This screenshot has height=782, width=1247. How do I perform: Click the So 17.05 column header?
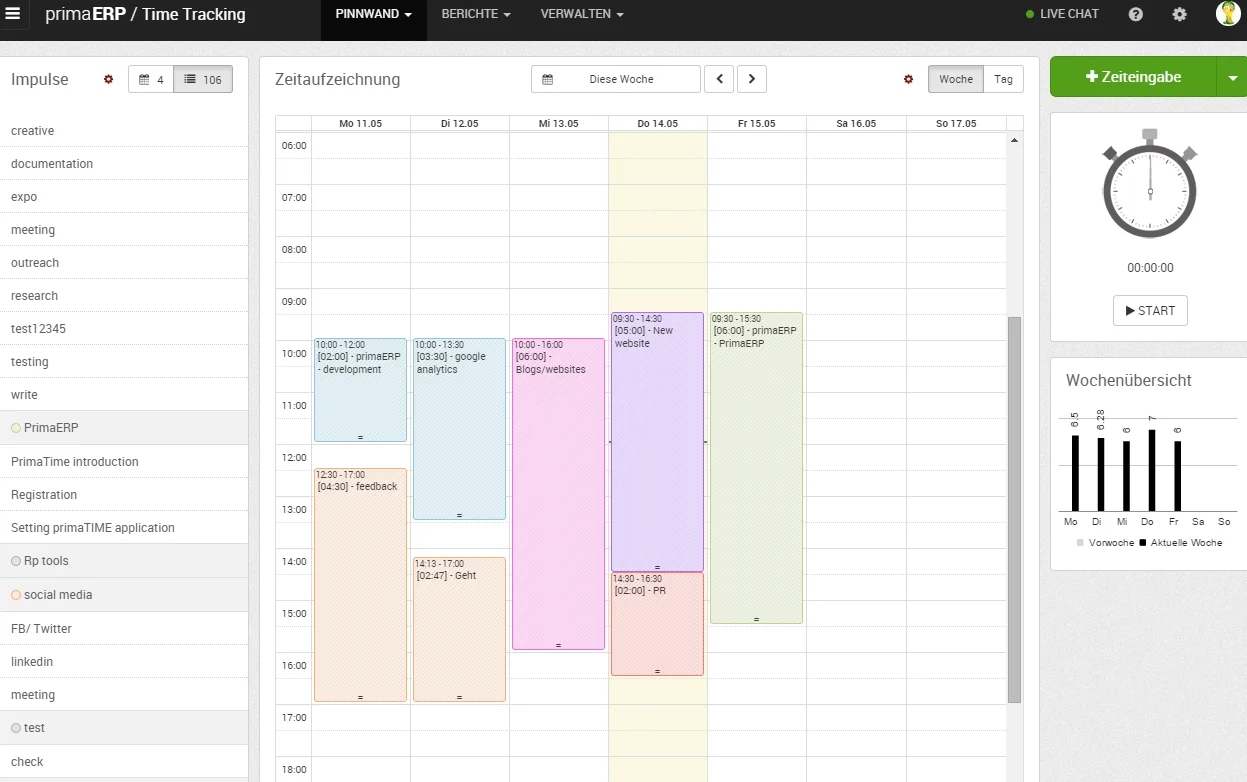(x=955, y=123)
